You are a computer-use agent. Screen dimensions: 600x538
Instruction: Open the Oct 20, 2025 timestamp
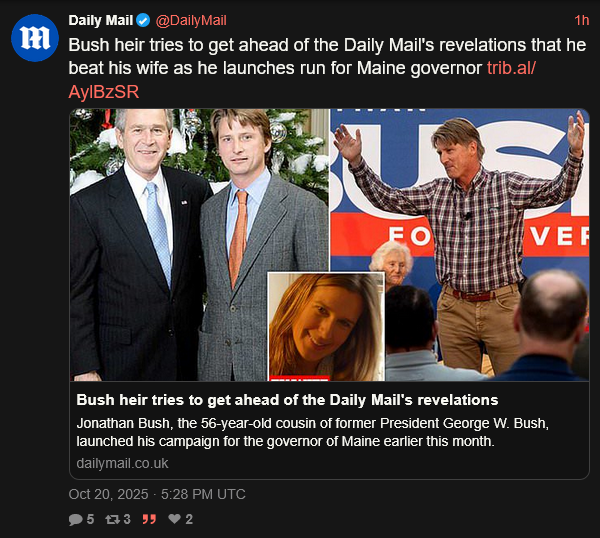pyautogui.click(x=157, y=494)
